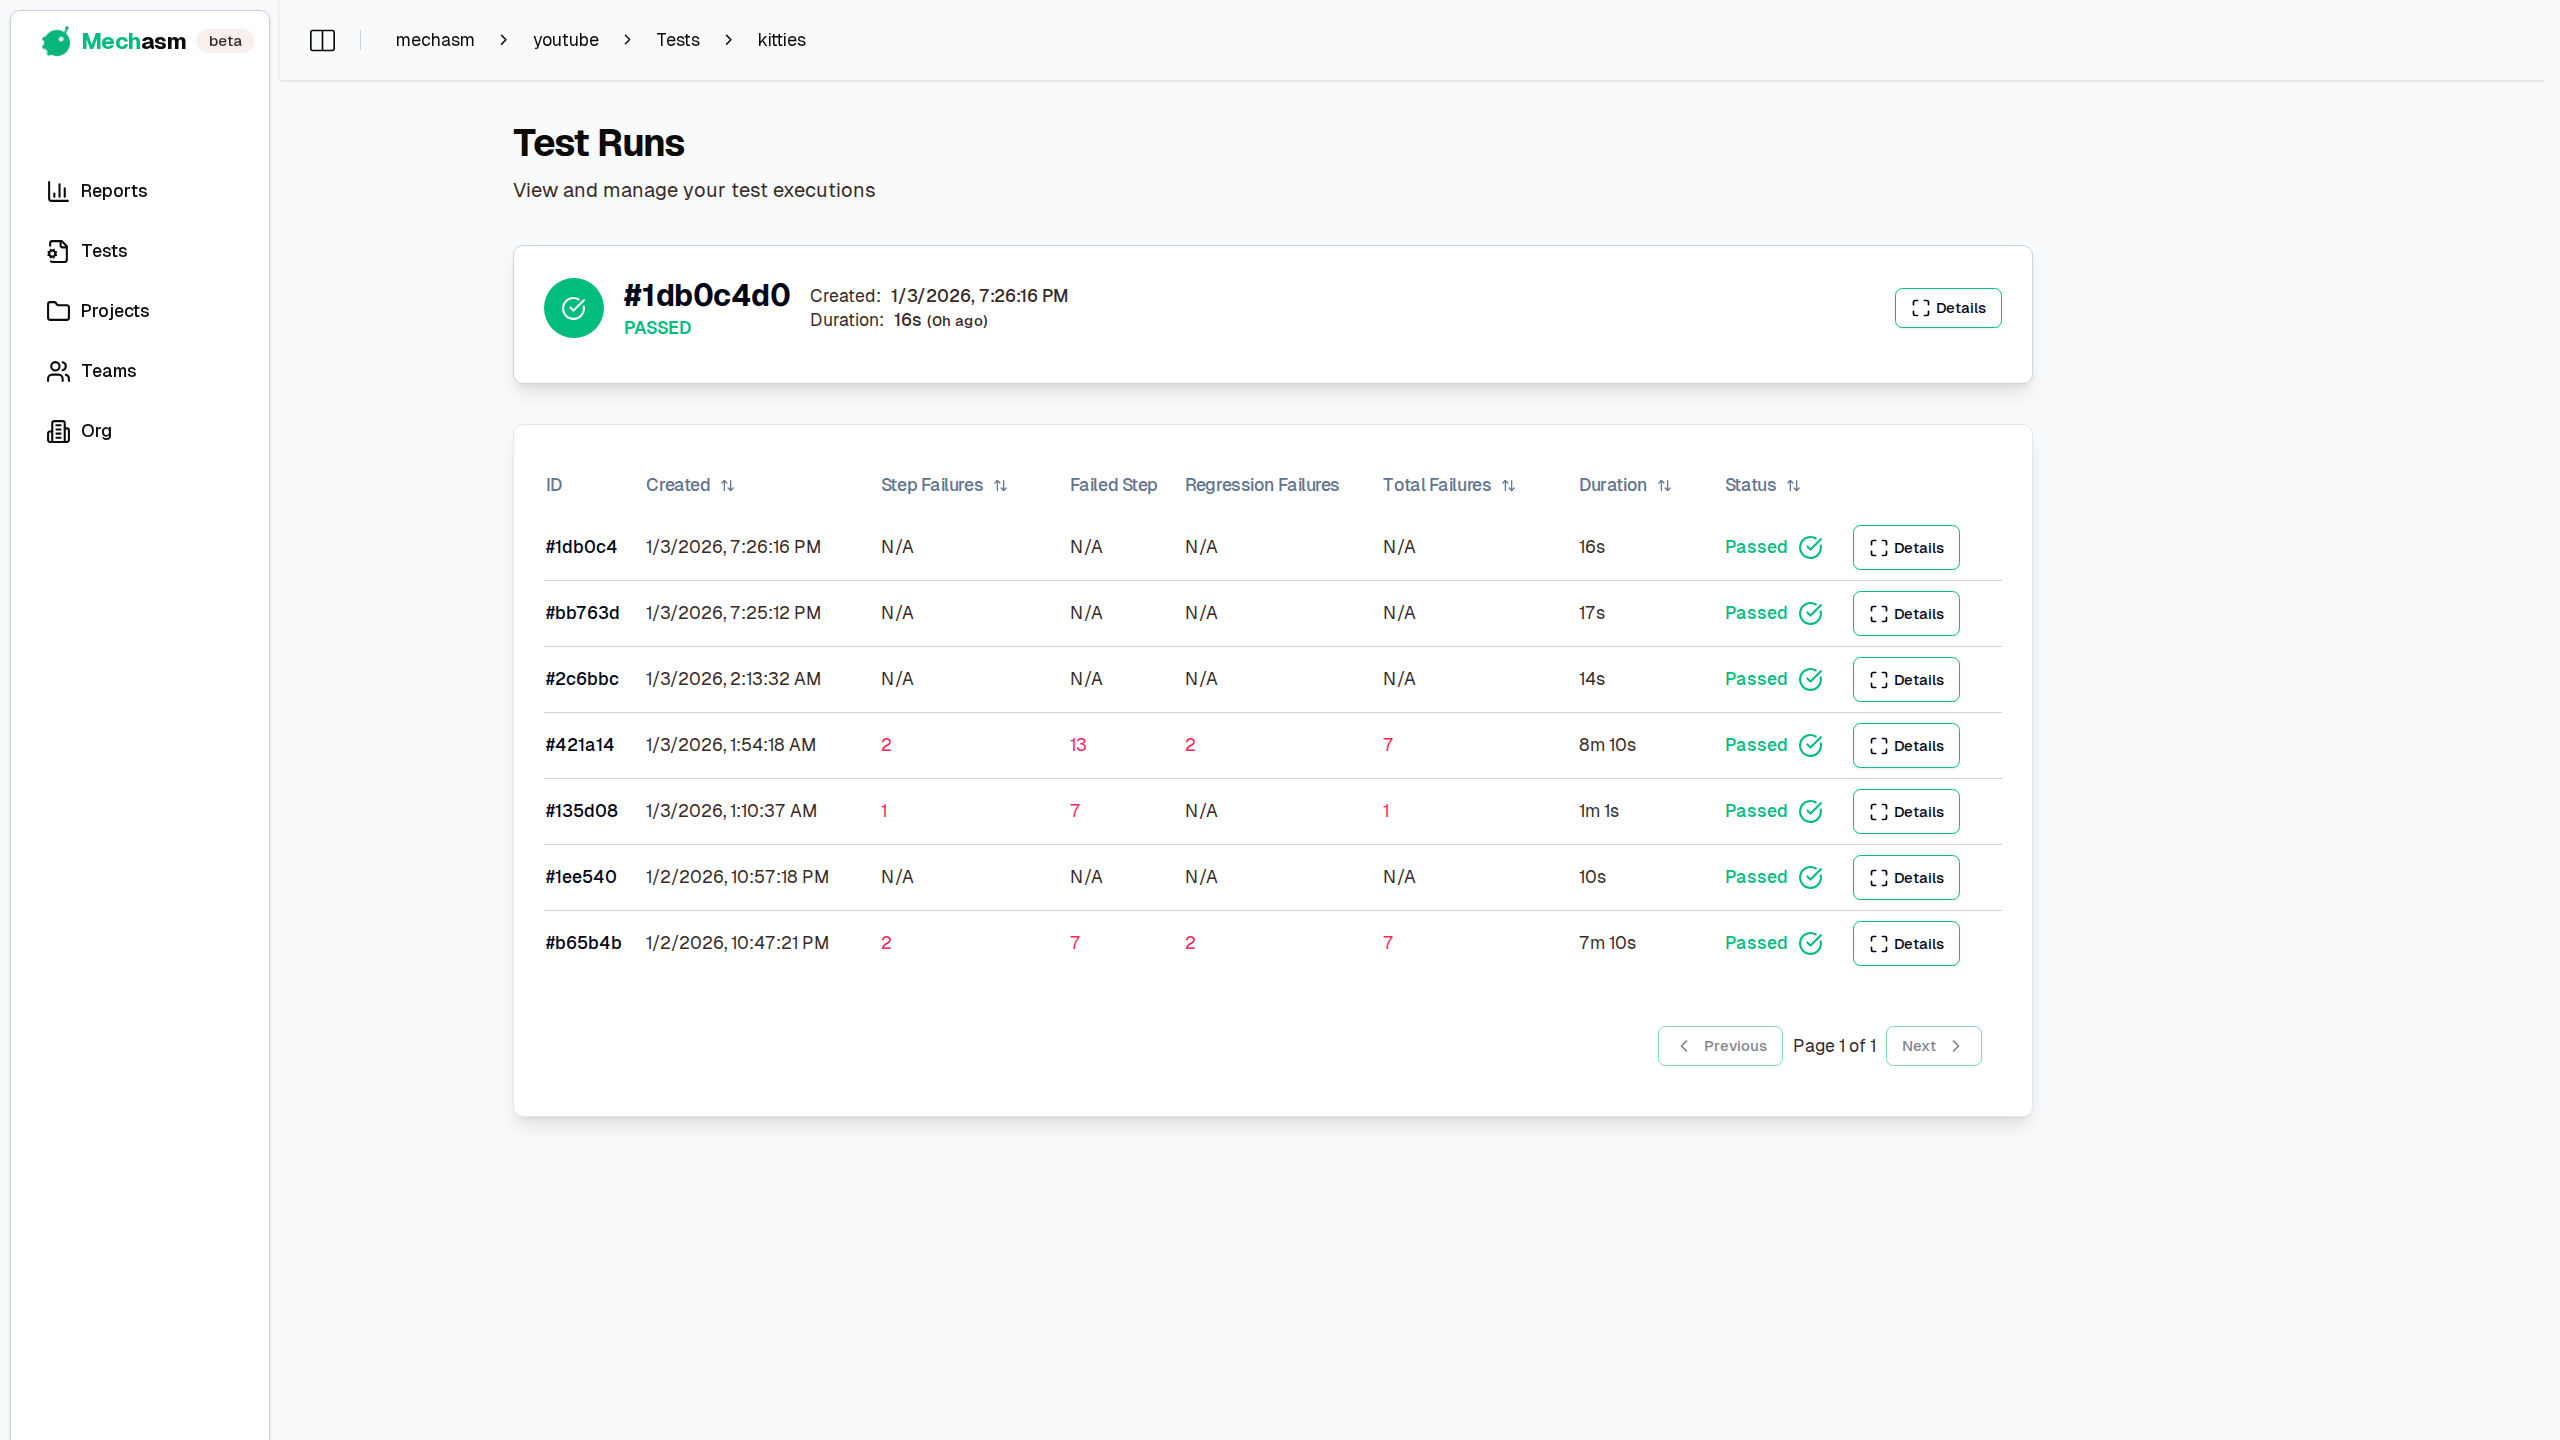
Task: Toggle sort on Total Failures column
Action: [x=1508, y=486]
